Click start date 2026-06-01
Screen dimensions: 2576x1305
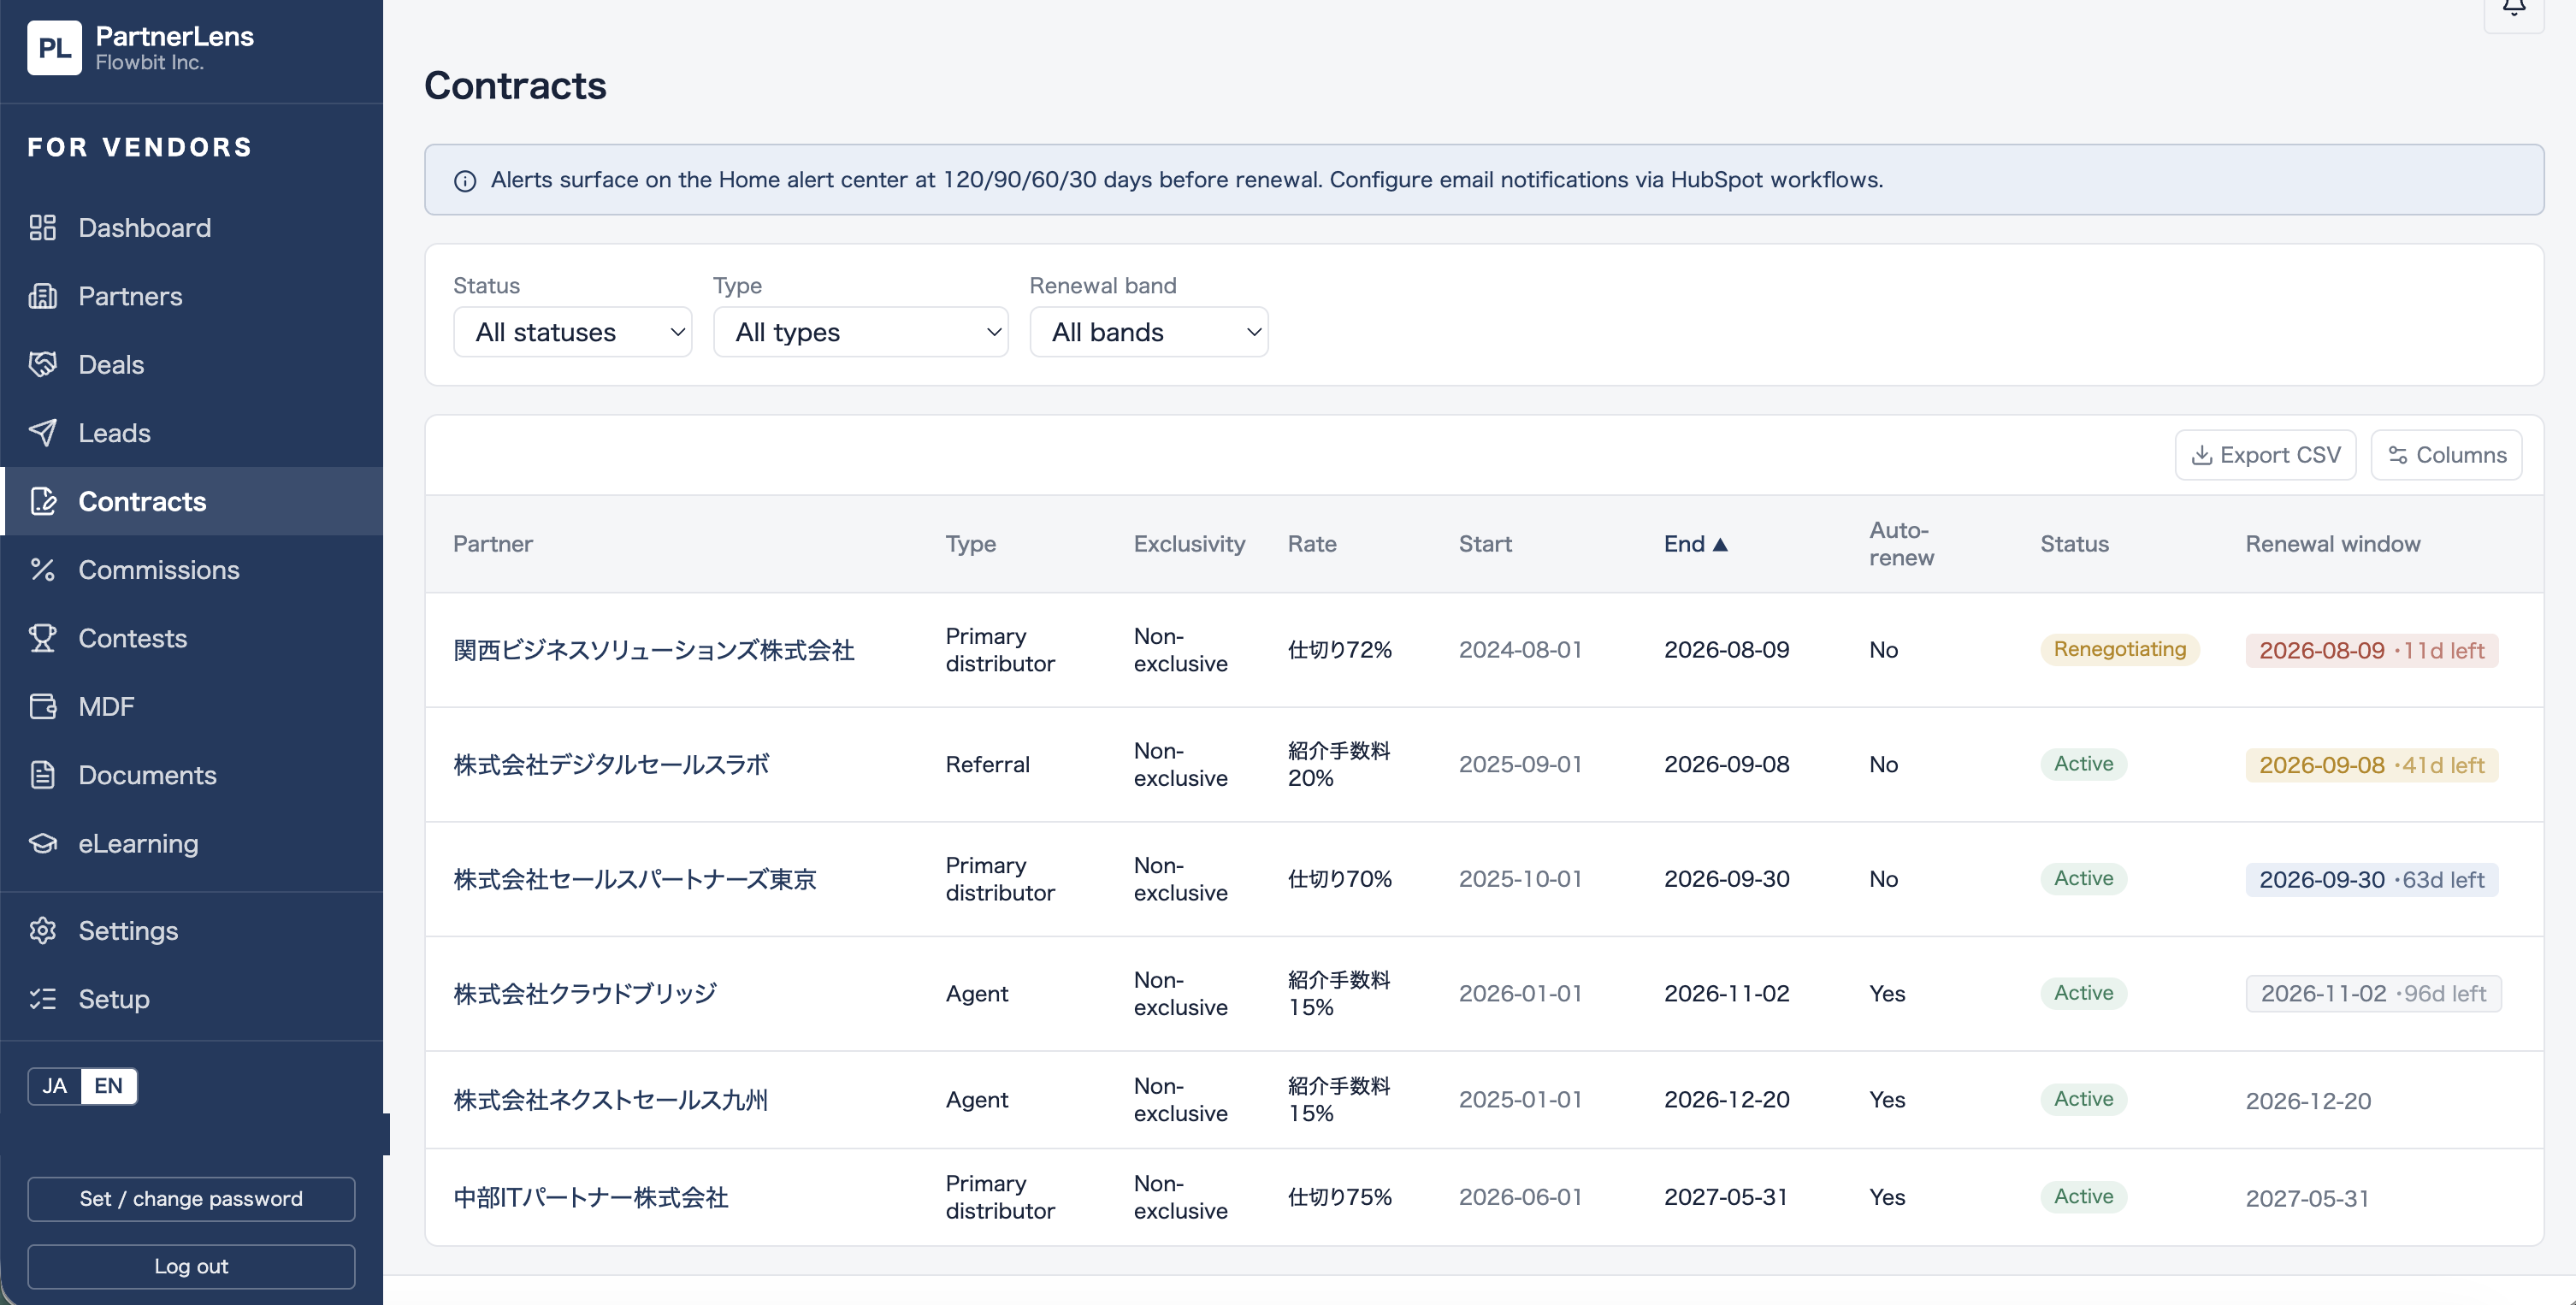click(x=1520, y=1198)
